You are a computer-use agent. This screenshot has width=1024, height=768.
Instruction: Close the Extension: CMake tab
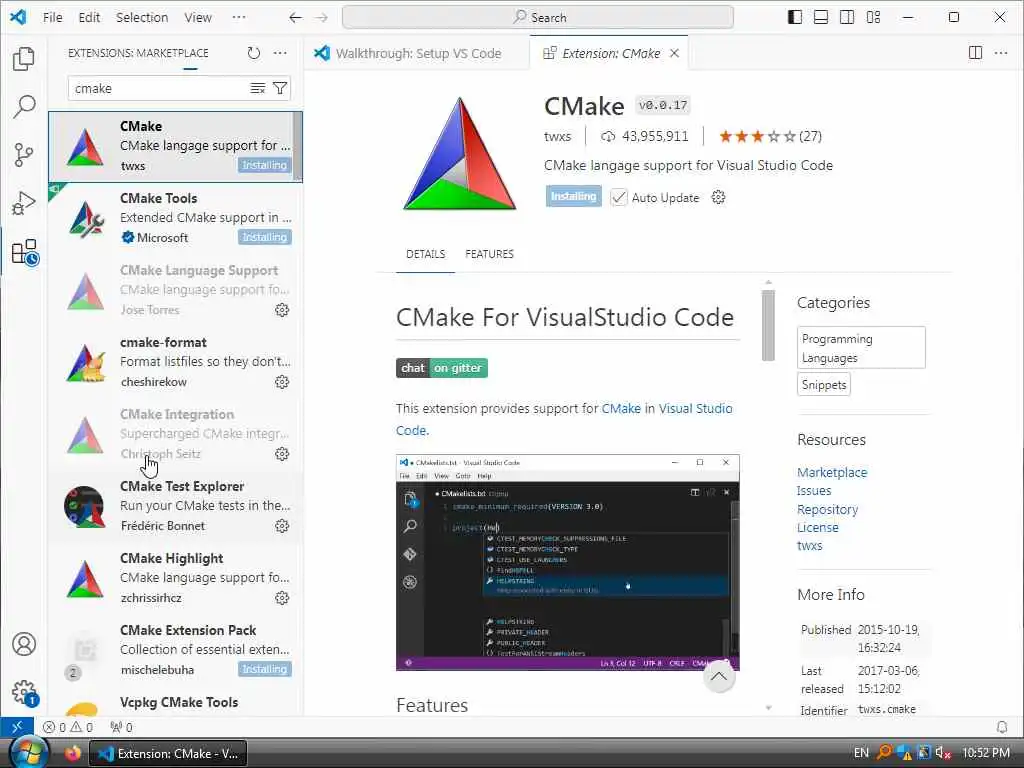click(675, 53)
